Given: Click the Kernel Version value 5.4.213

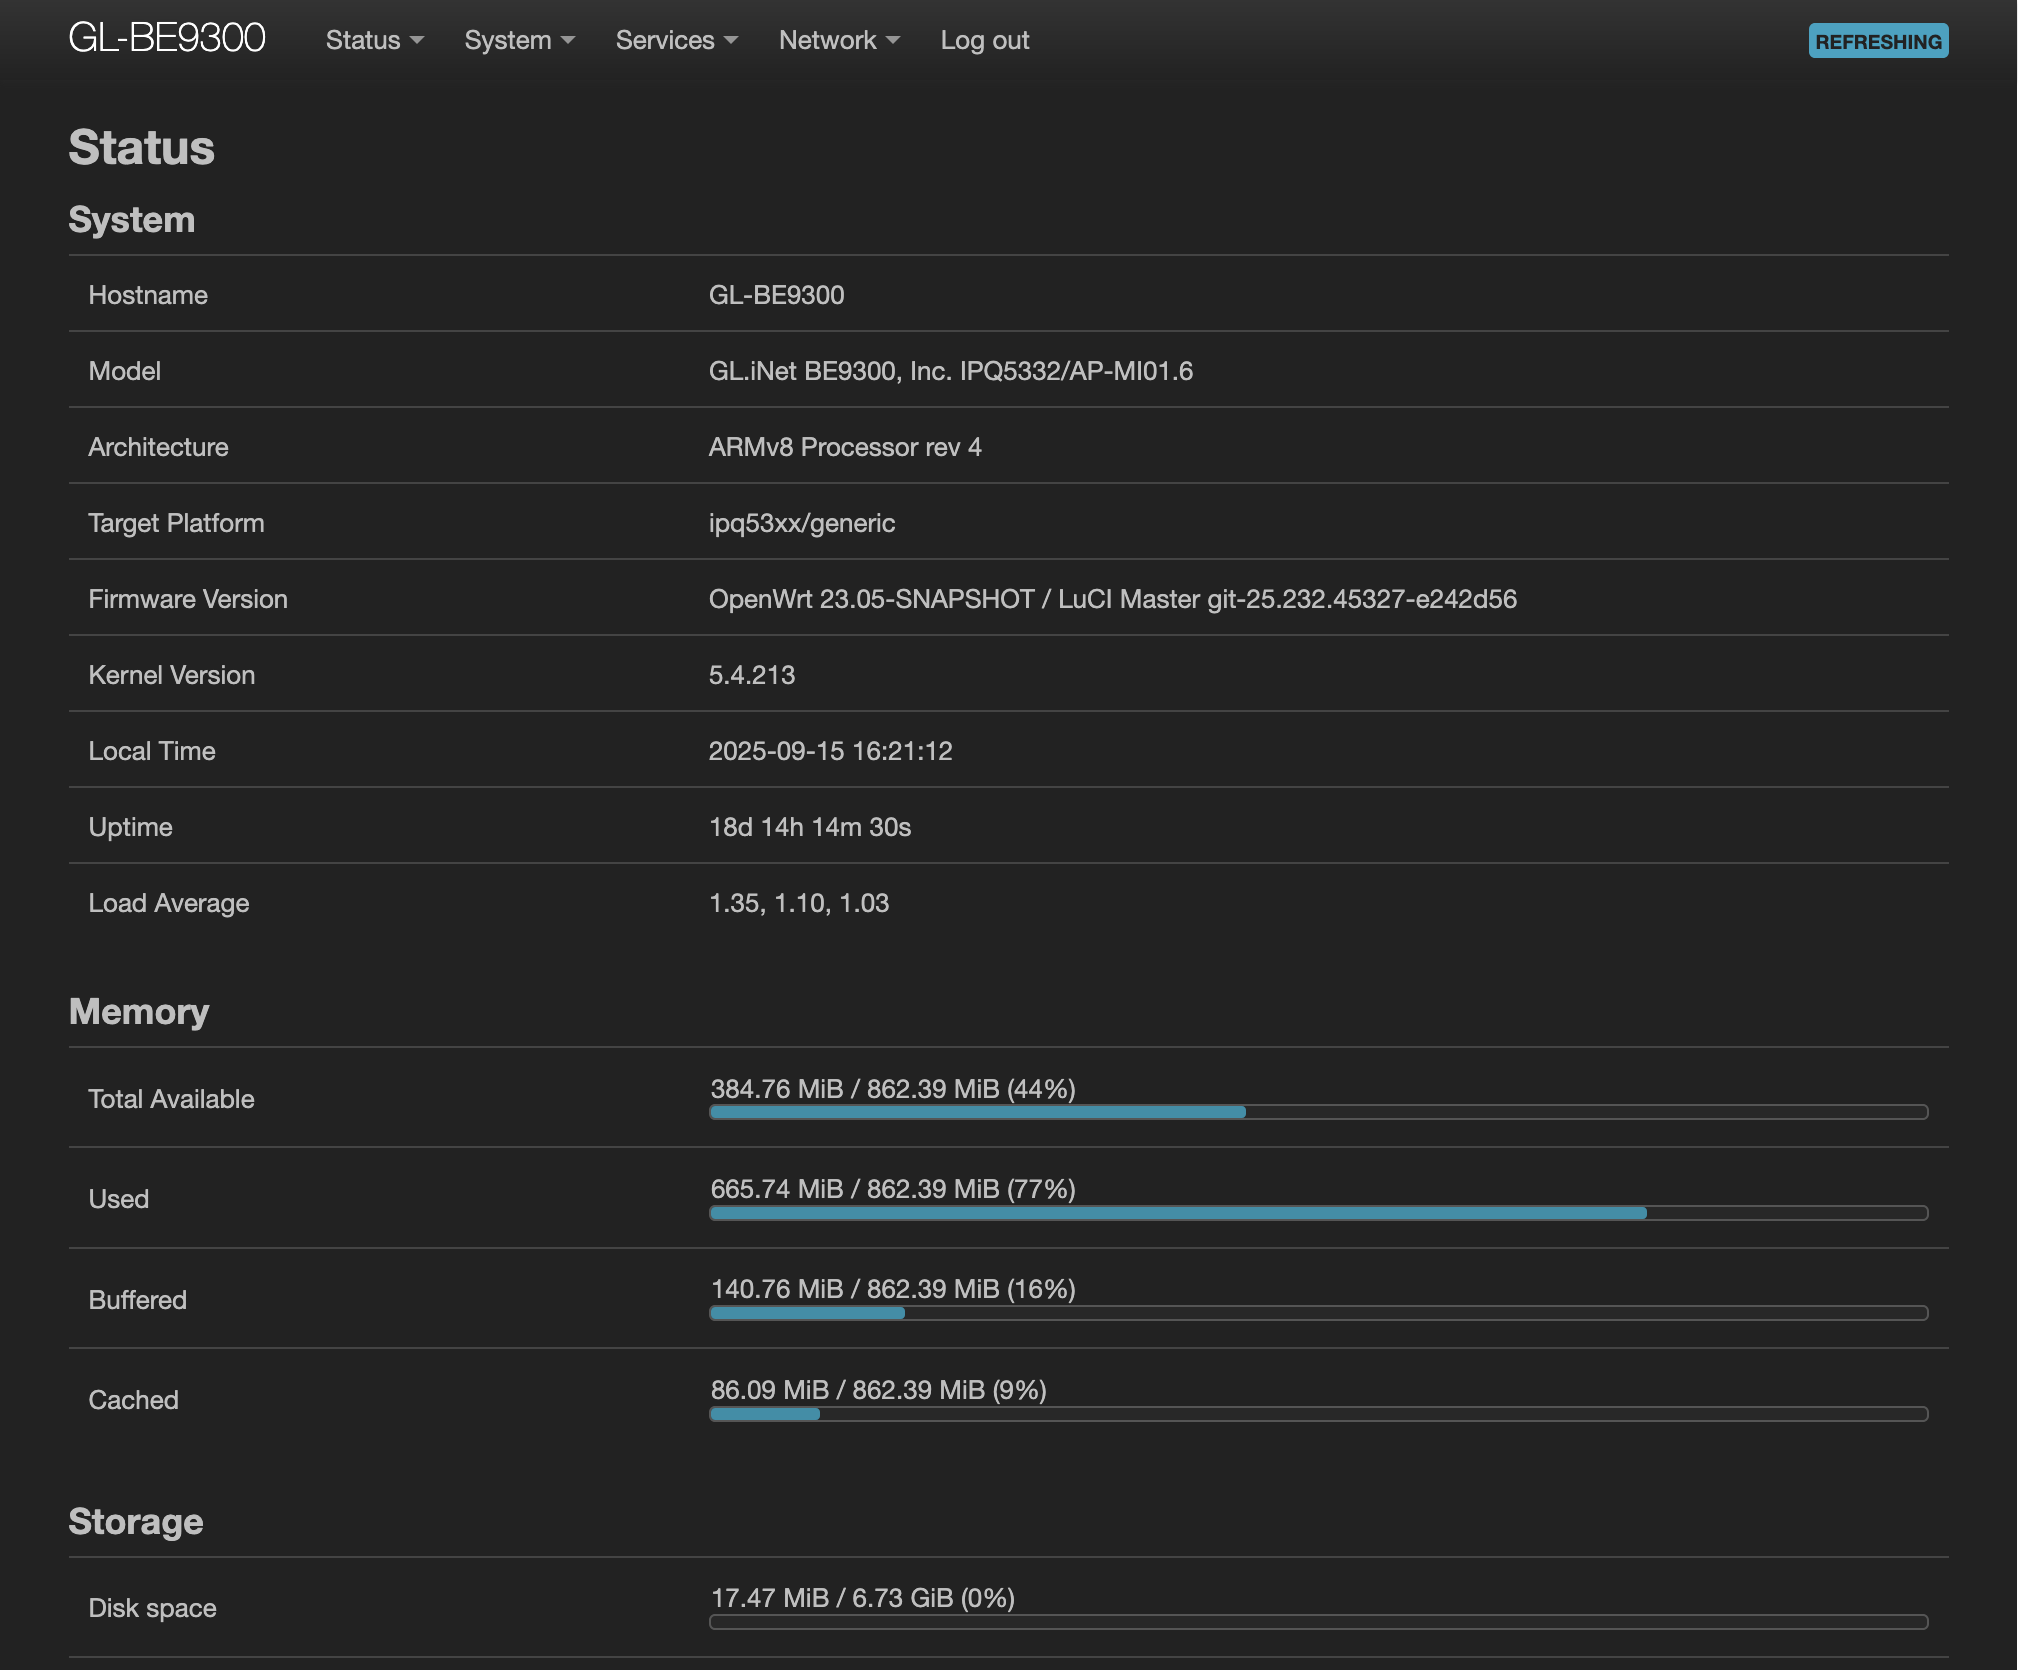Looking at the screenshot, I should tap(751, 675).
